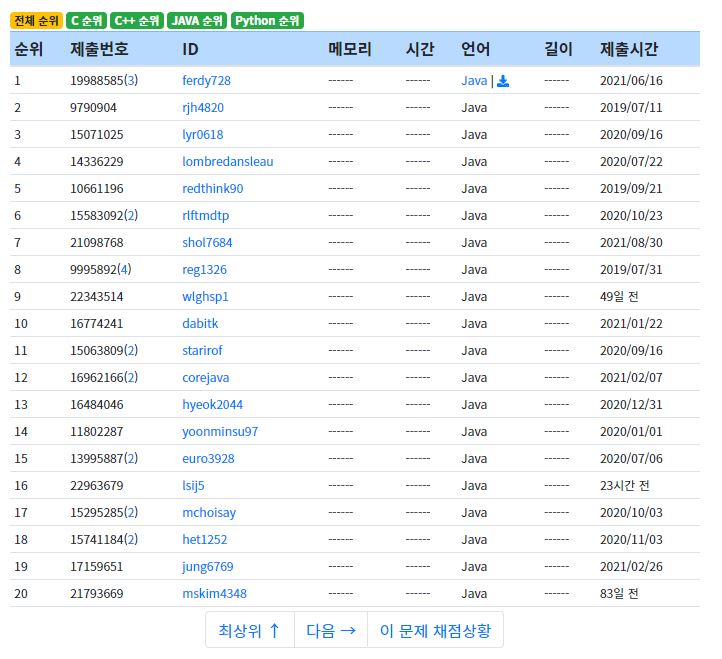Open ferdy728 user profile
The image size is (722, 659).
206,81
